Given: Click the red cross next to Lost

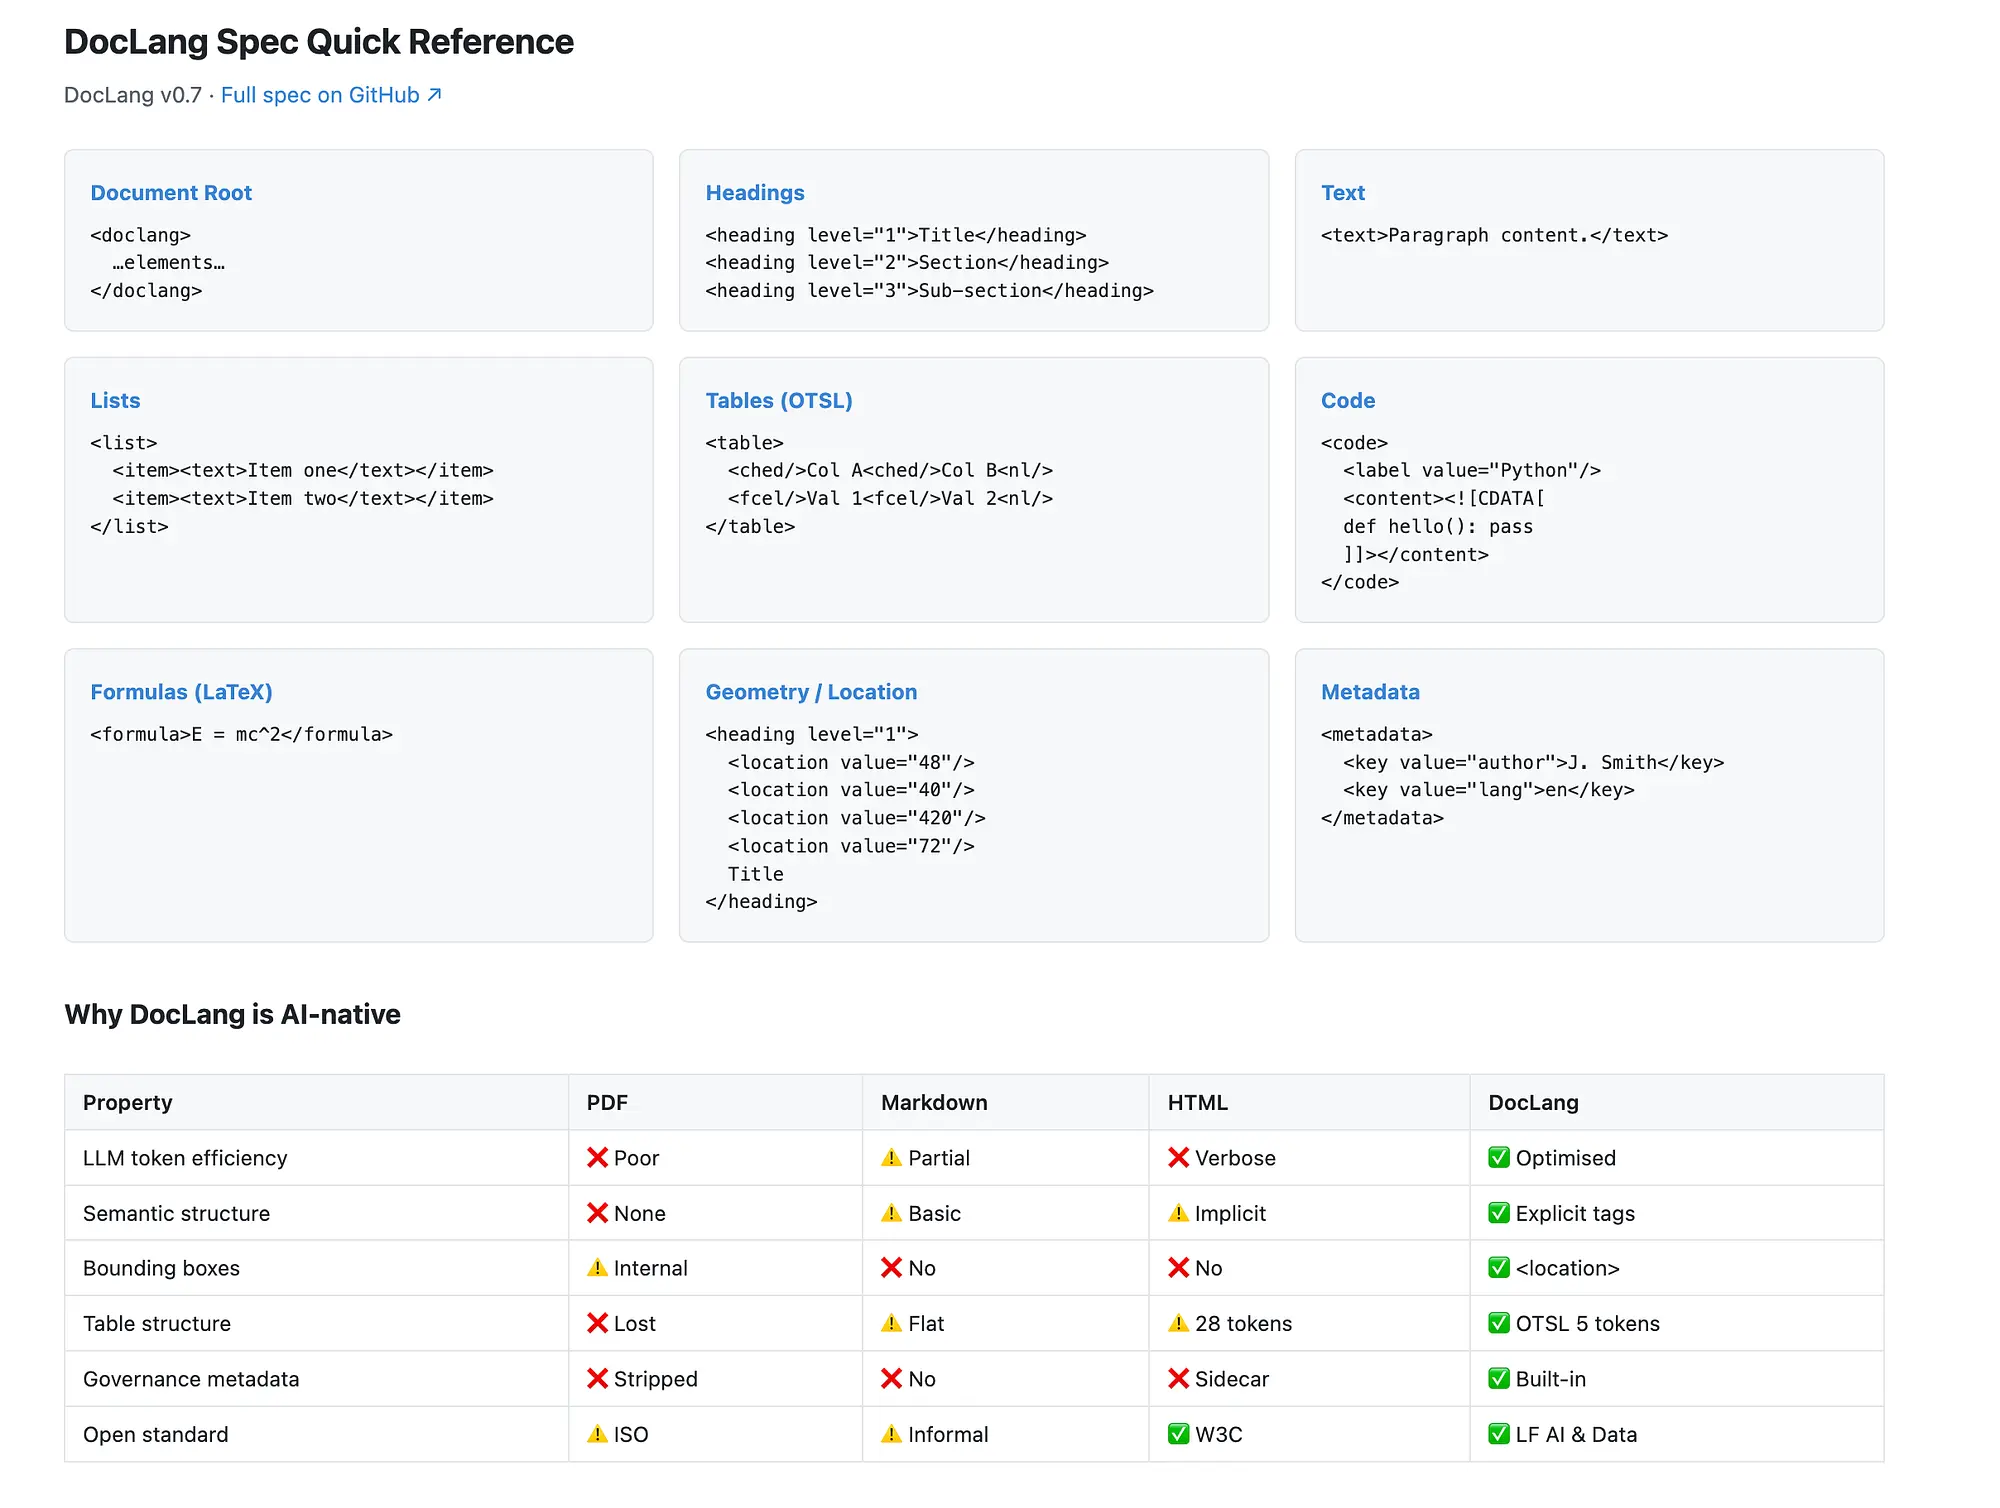Looking at the screenshot, I should tap(597, 1323).
